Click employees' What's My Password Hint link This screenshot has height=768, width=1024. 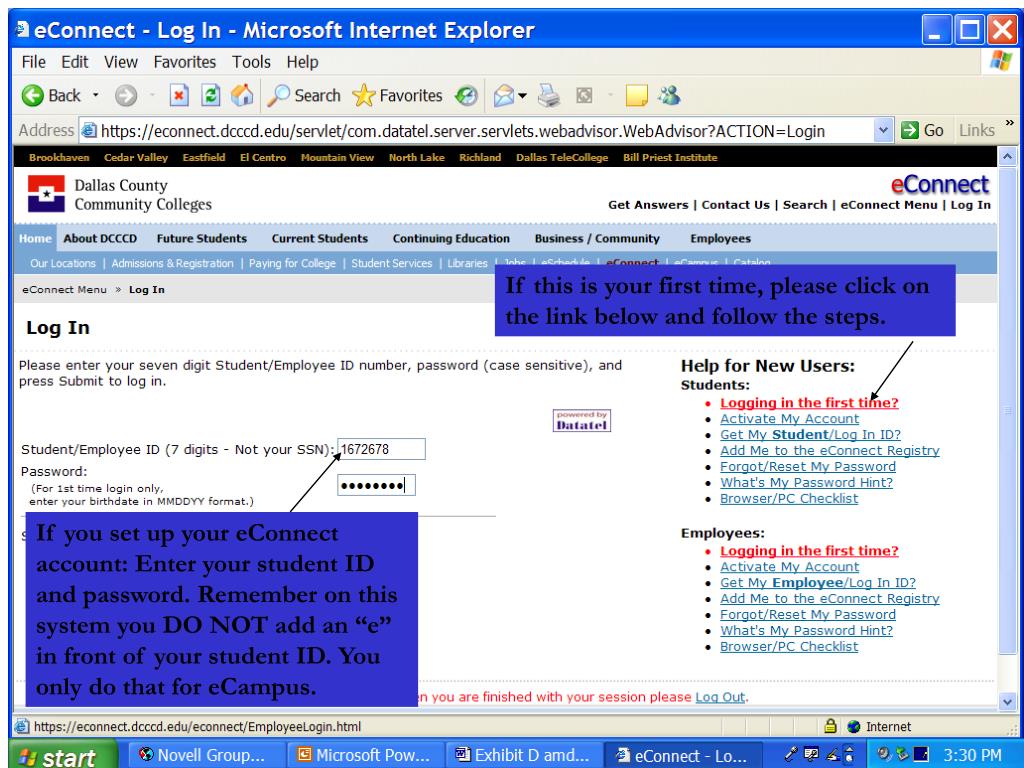(x=807, y=630)
